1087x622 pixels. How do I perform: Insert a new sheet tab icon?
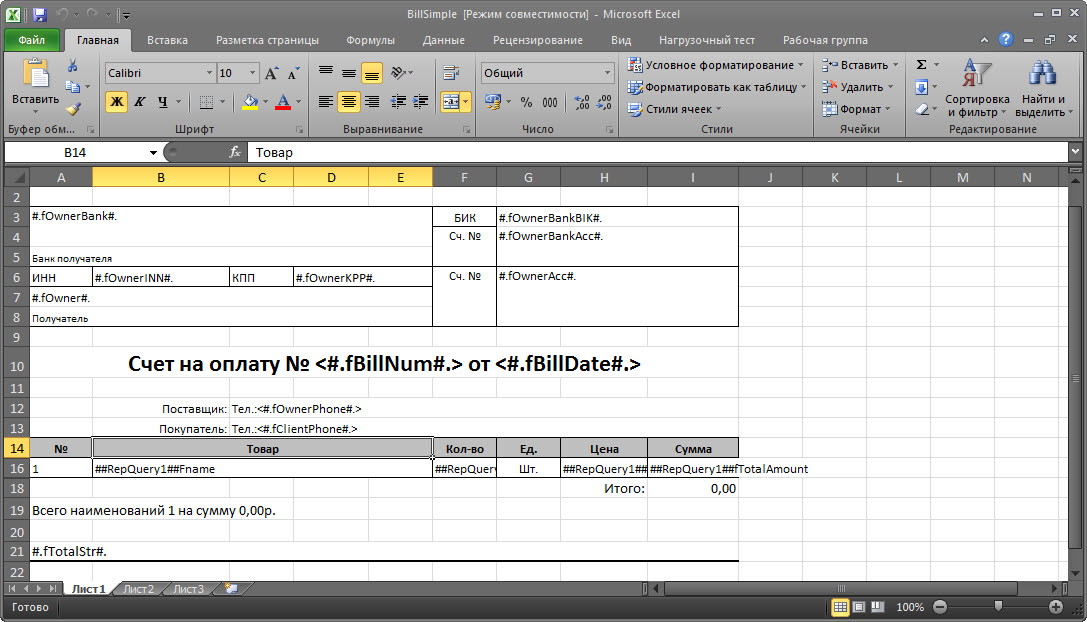coord(231,589)
